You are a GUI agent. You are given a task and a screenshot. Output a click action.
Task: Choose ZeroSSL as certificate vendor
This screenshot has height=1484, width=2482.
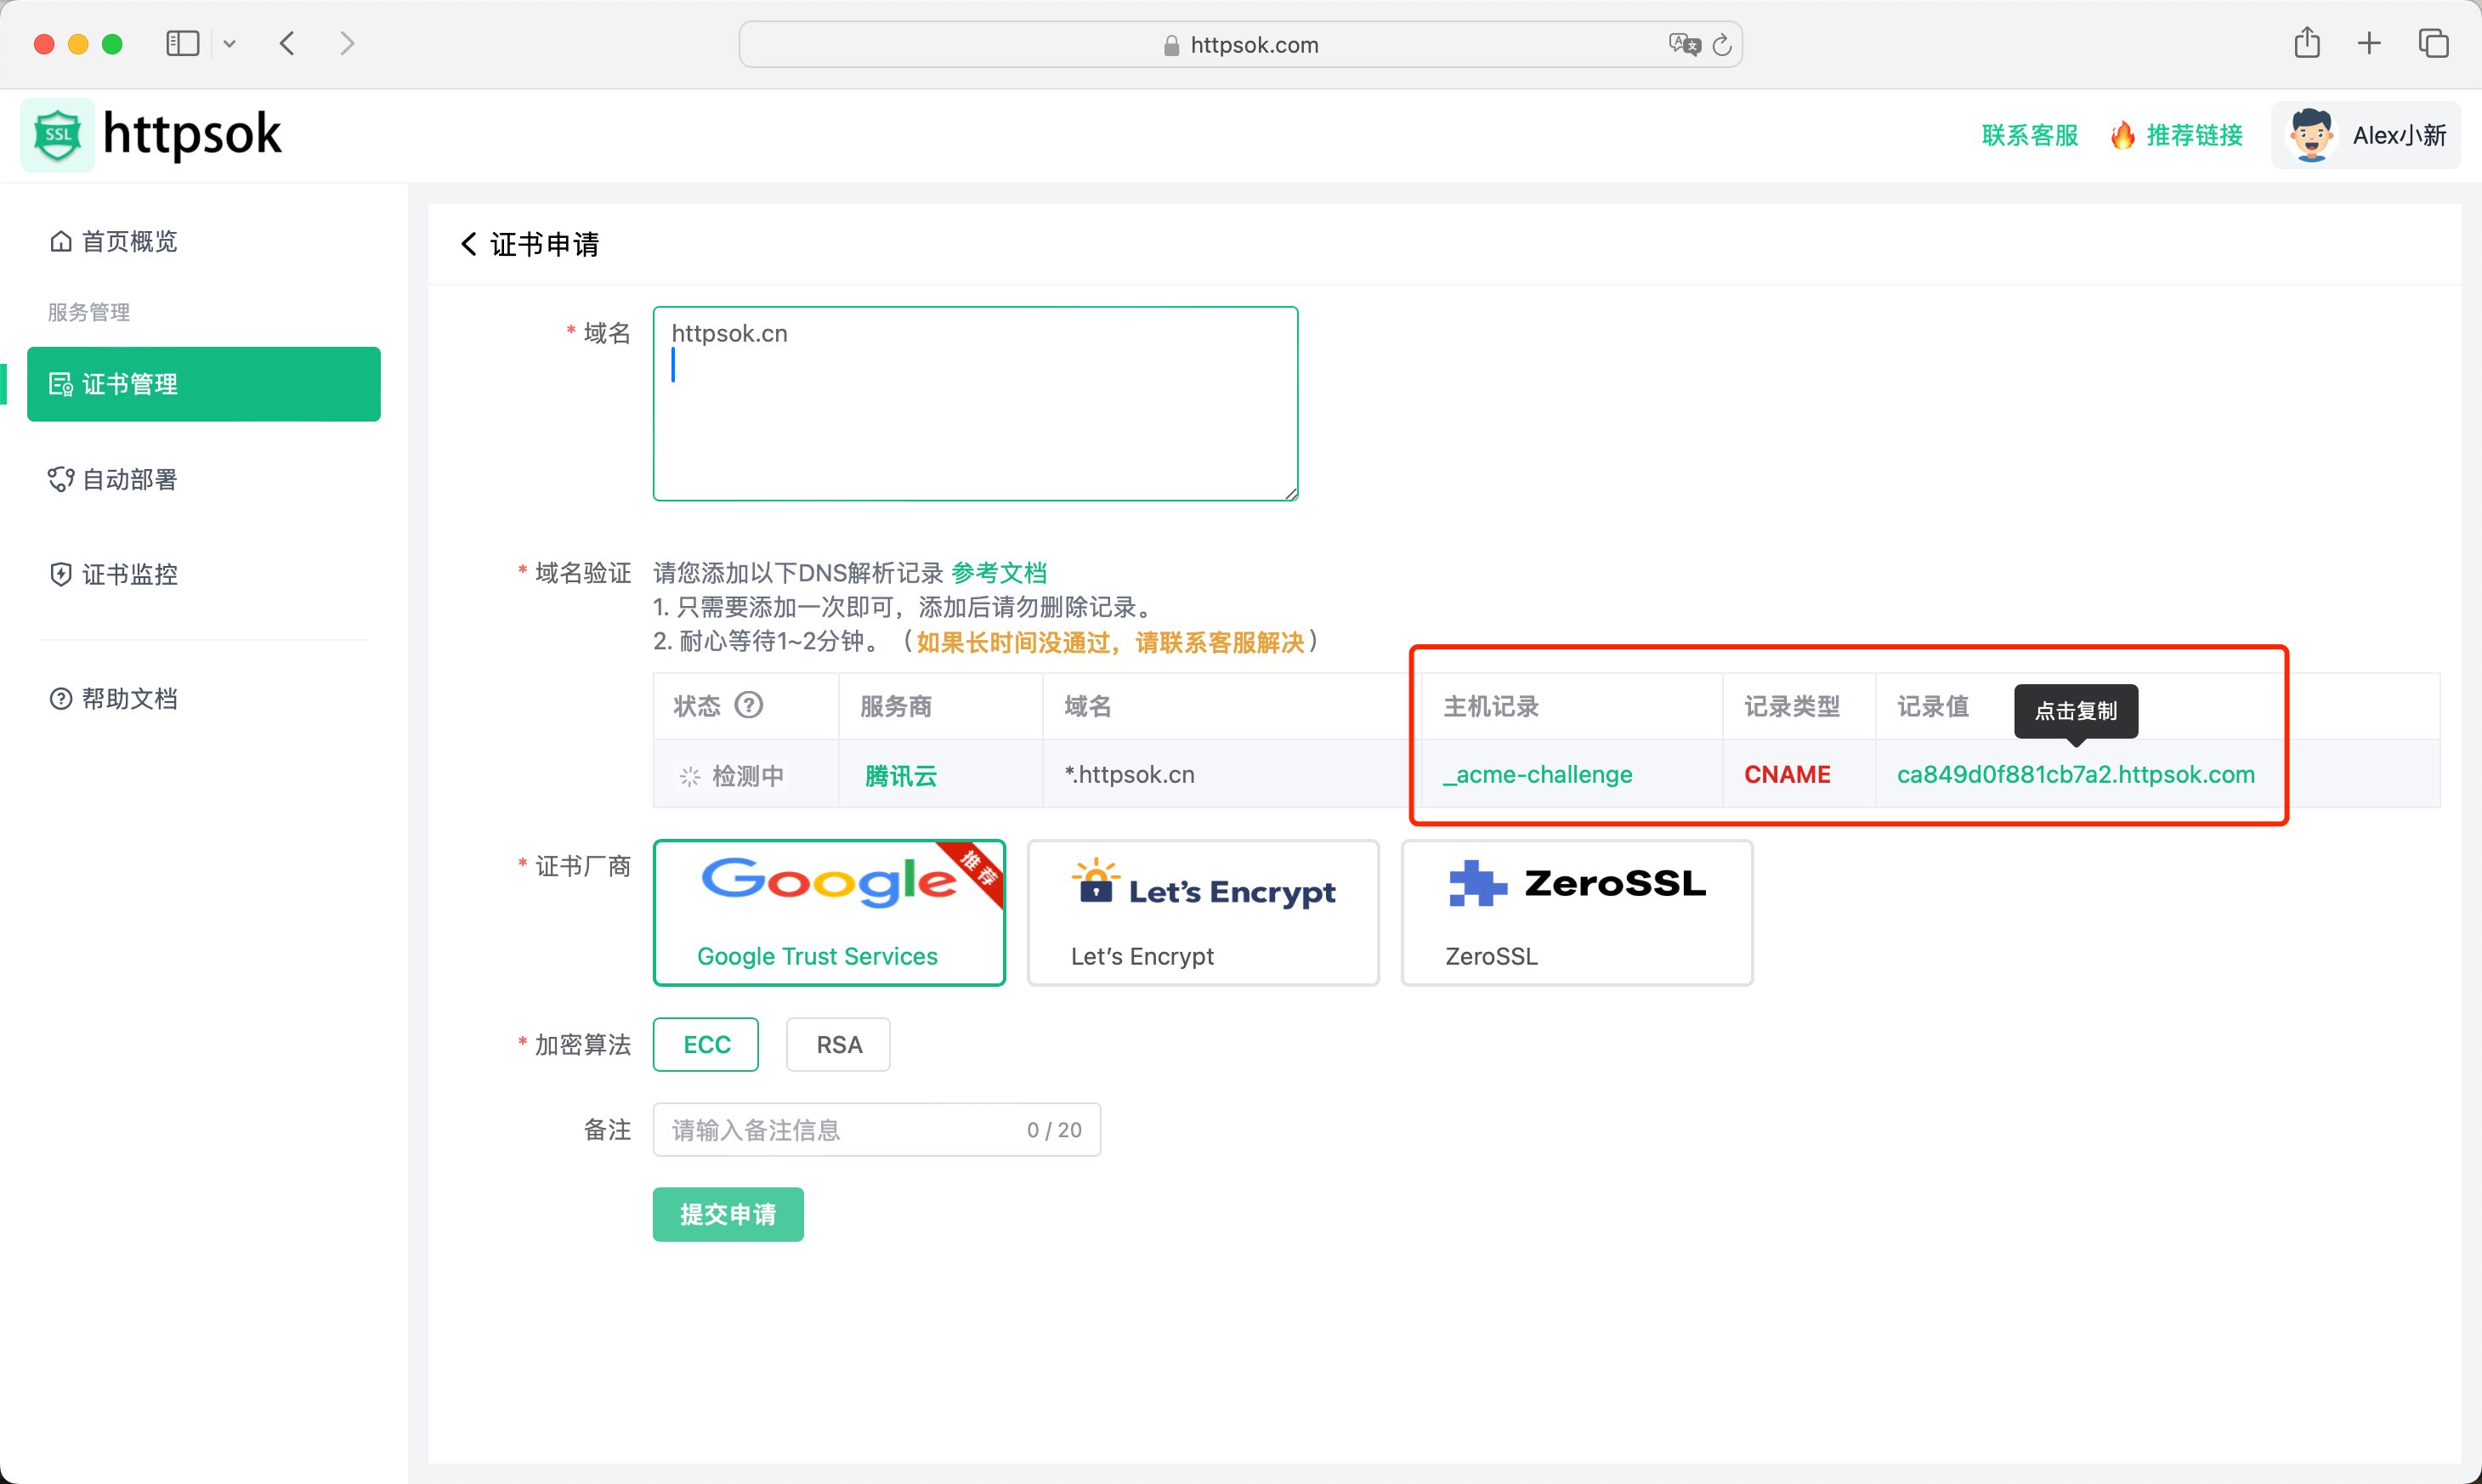pyautogui.click(x=1577, y=912)
